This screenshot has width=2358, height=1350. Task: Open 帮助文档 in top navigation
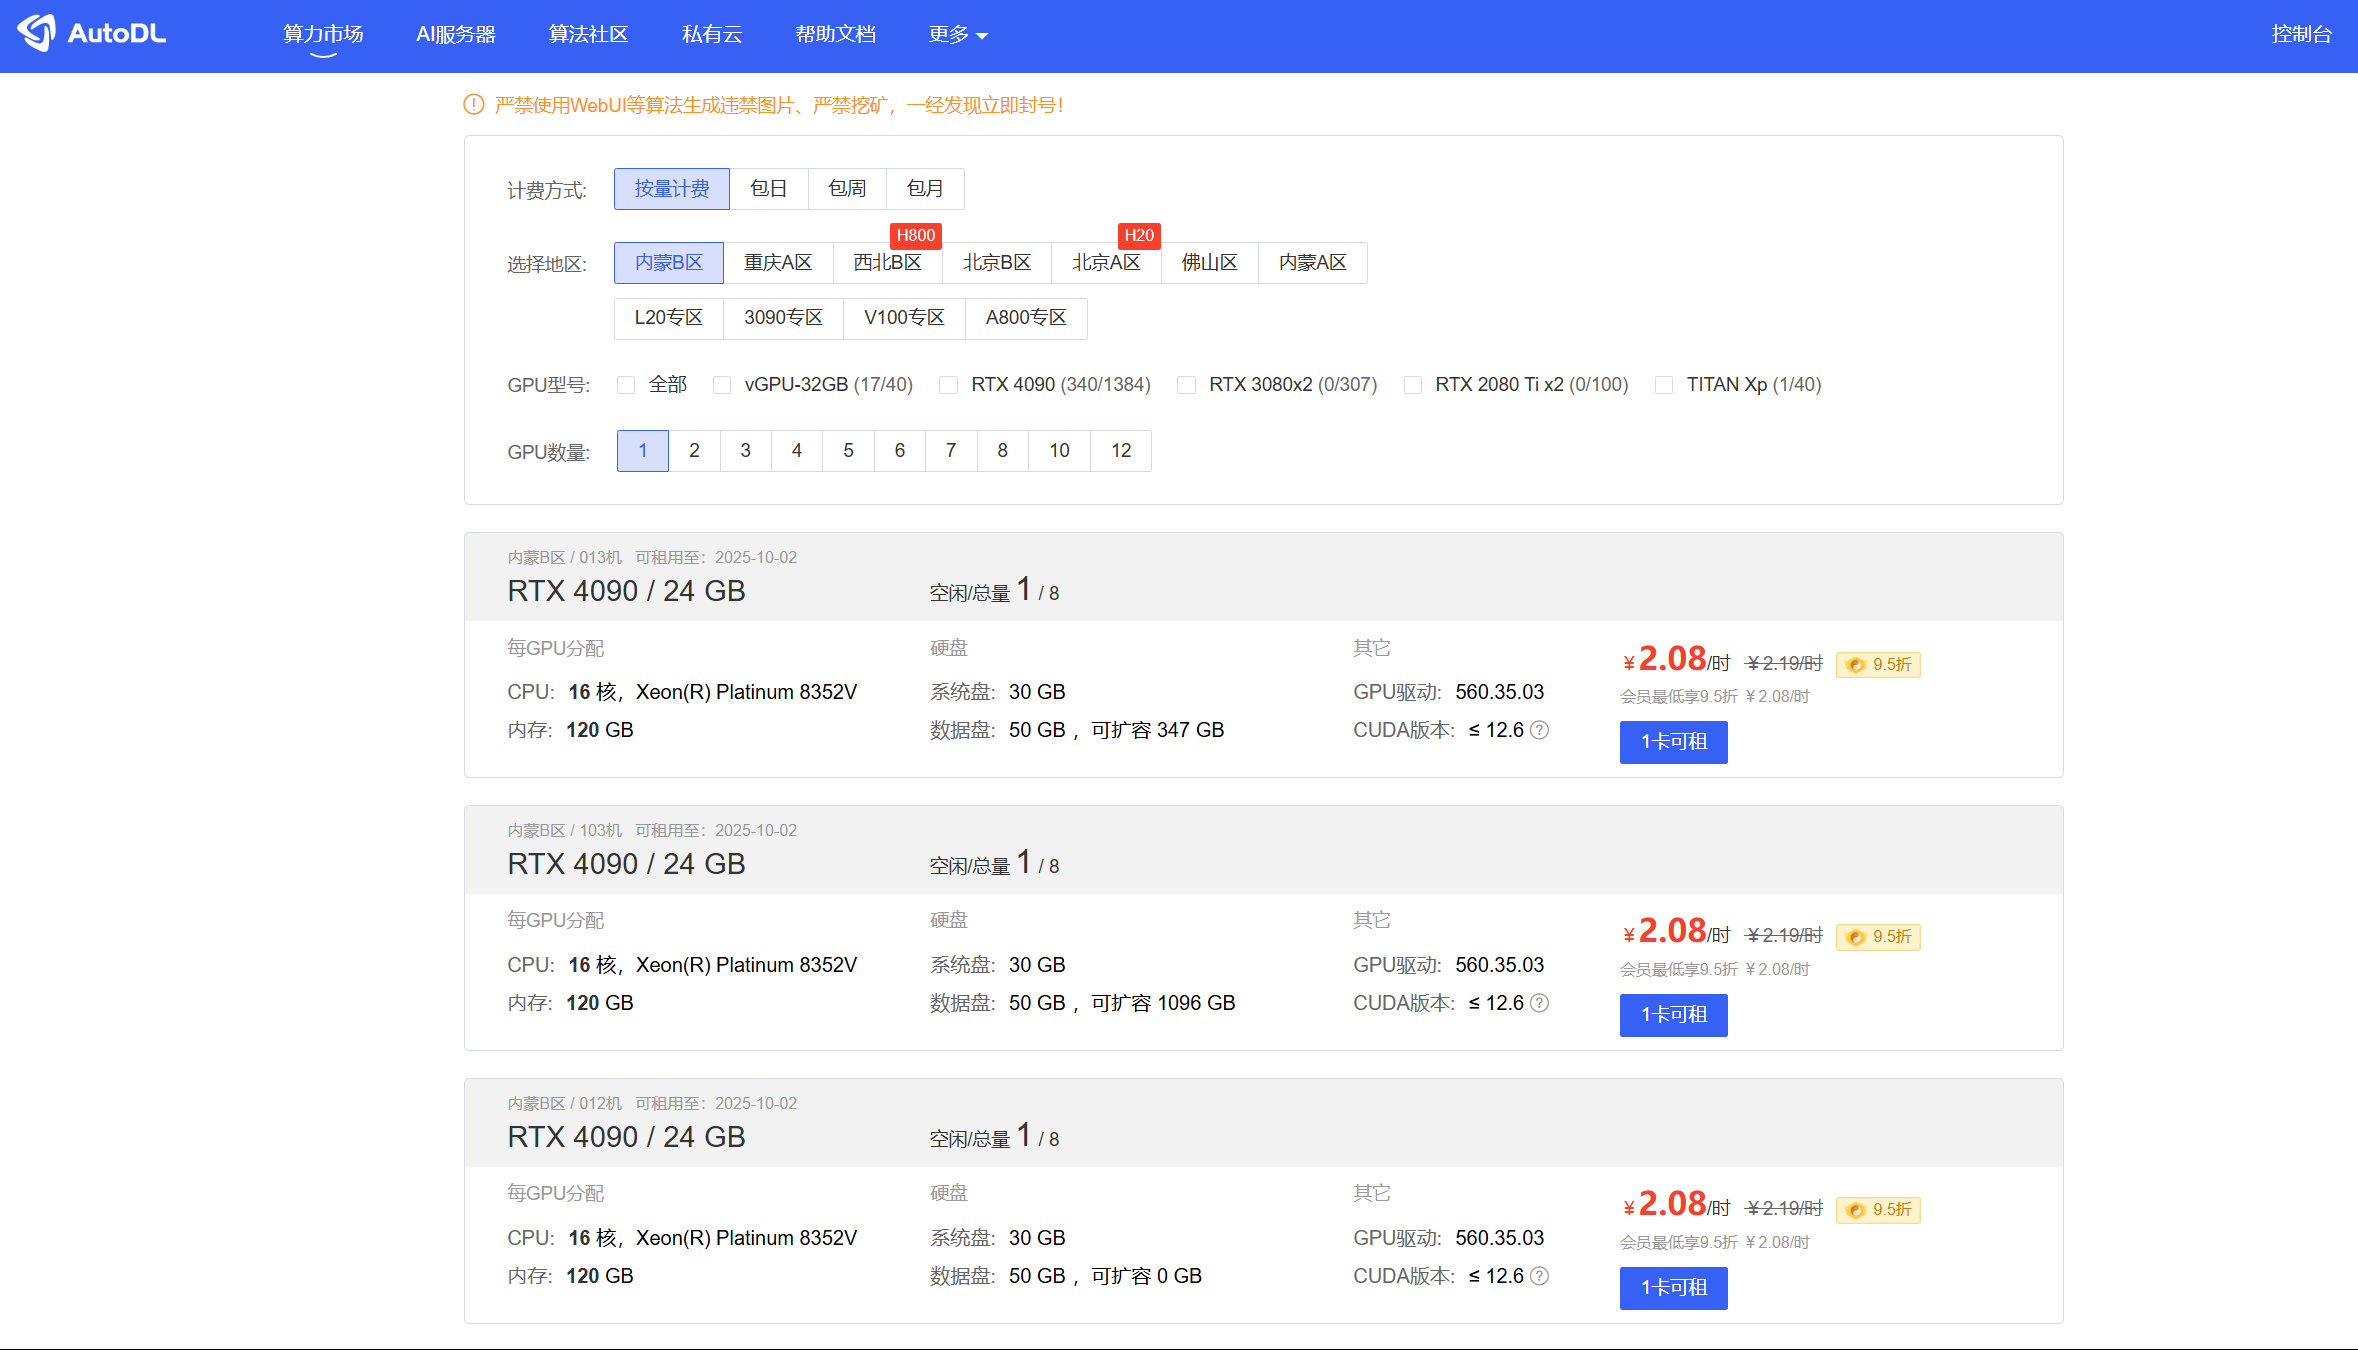tap(835, 35)
